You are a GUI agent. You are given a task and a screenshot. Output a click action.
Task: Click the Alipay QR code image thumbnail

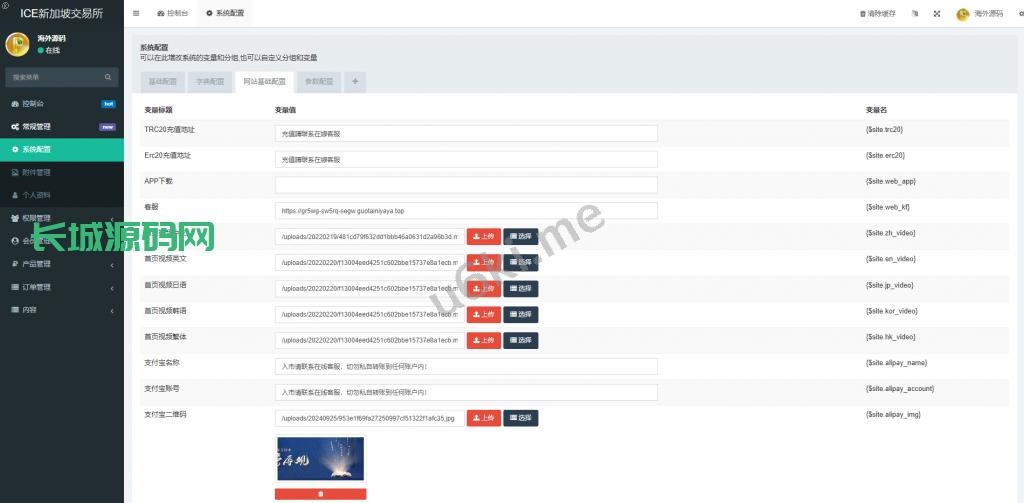320,460
